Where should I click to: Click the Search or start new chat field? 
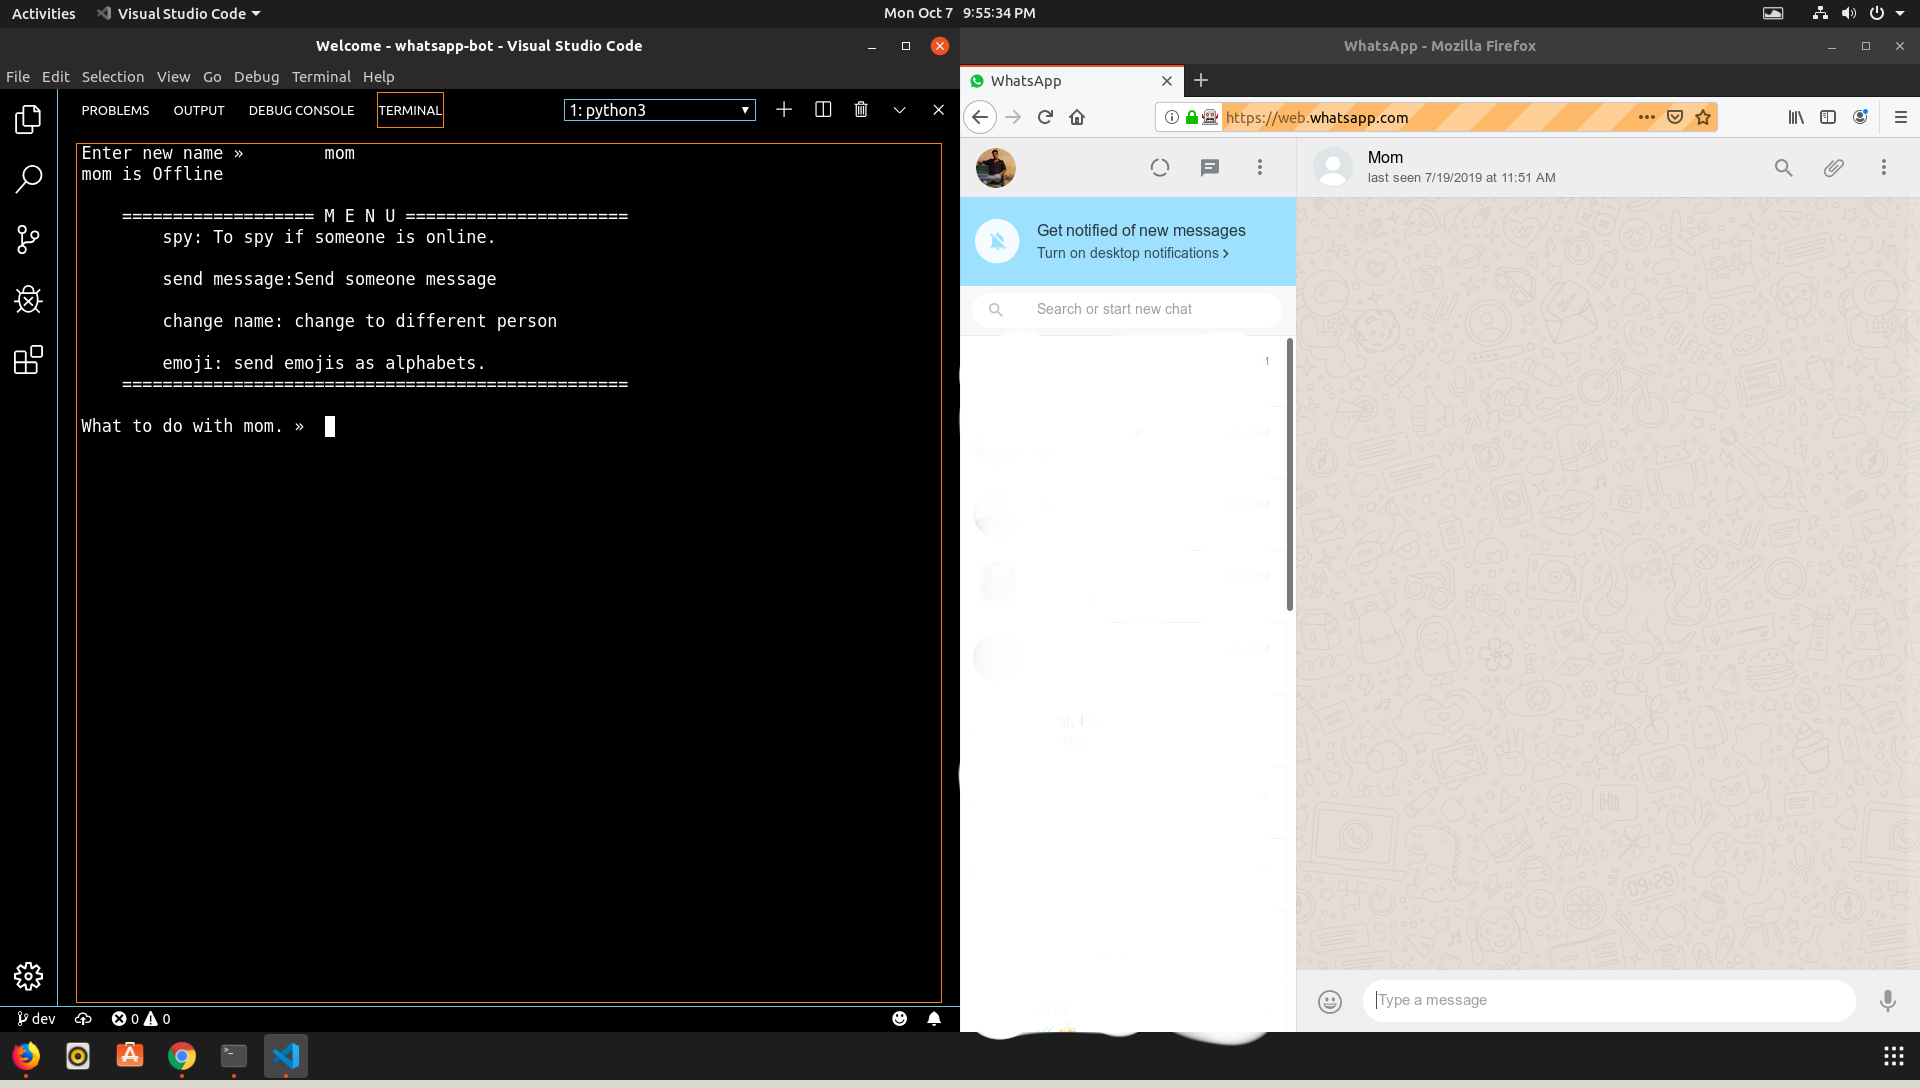1127,309
